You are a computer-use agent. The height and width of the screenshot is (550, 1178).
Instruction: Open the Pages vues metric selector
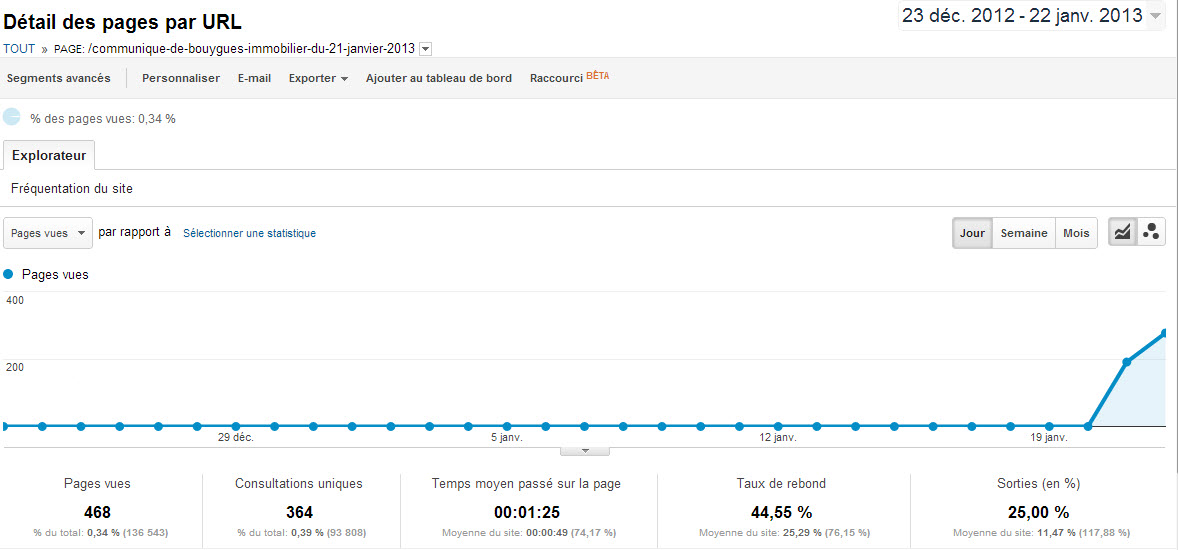[x=48, y=233]
